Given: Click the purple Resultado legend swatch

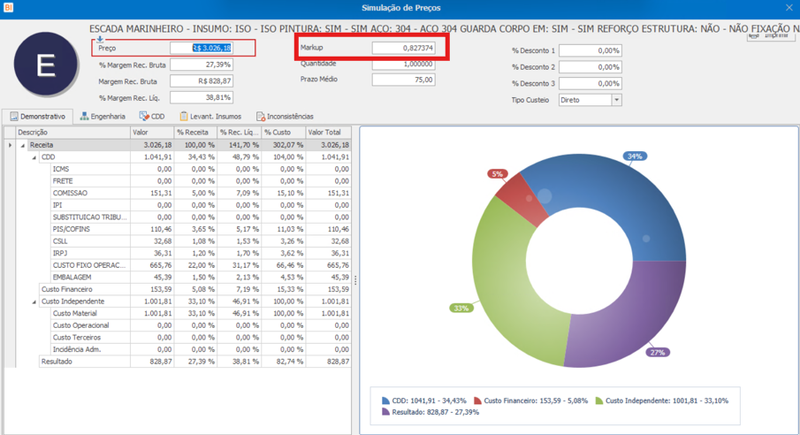Looking at the screenshot, I should click(x=386, y=412).
